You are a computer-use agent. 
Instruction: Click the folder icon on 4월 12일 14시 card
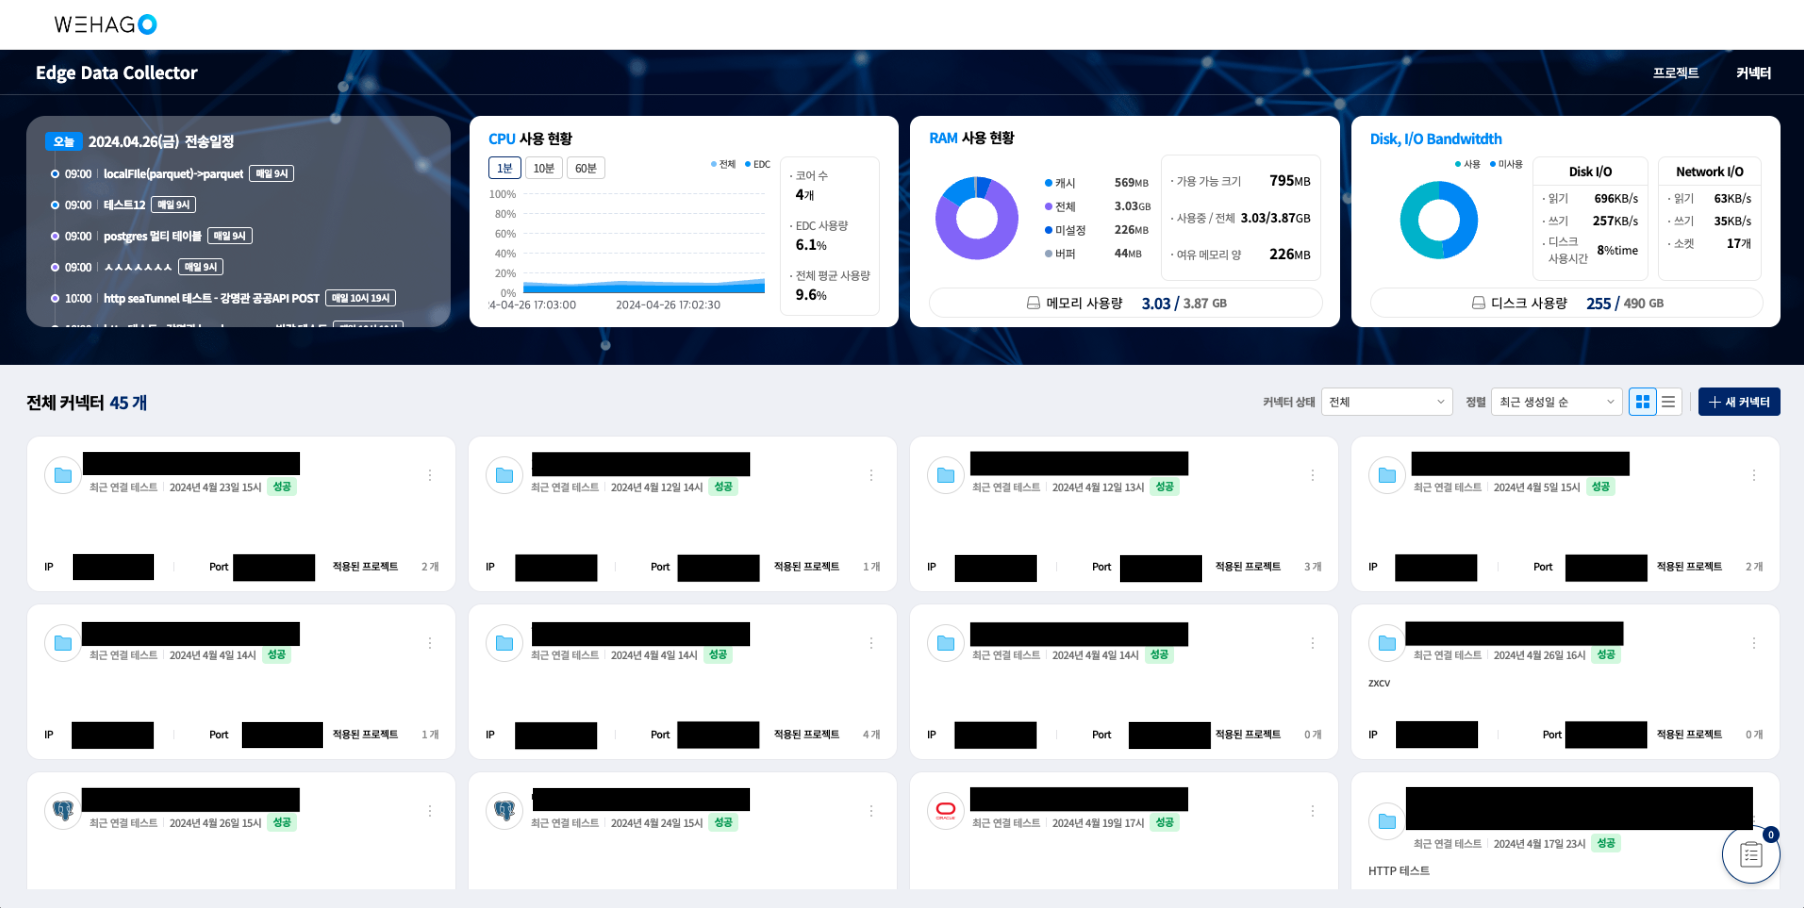pyautogui.click(x=504, y=475)
